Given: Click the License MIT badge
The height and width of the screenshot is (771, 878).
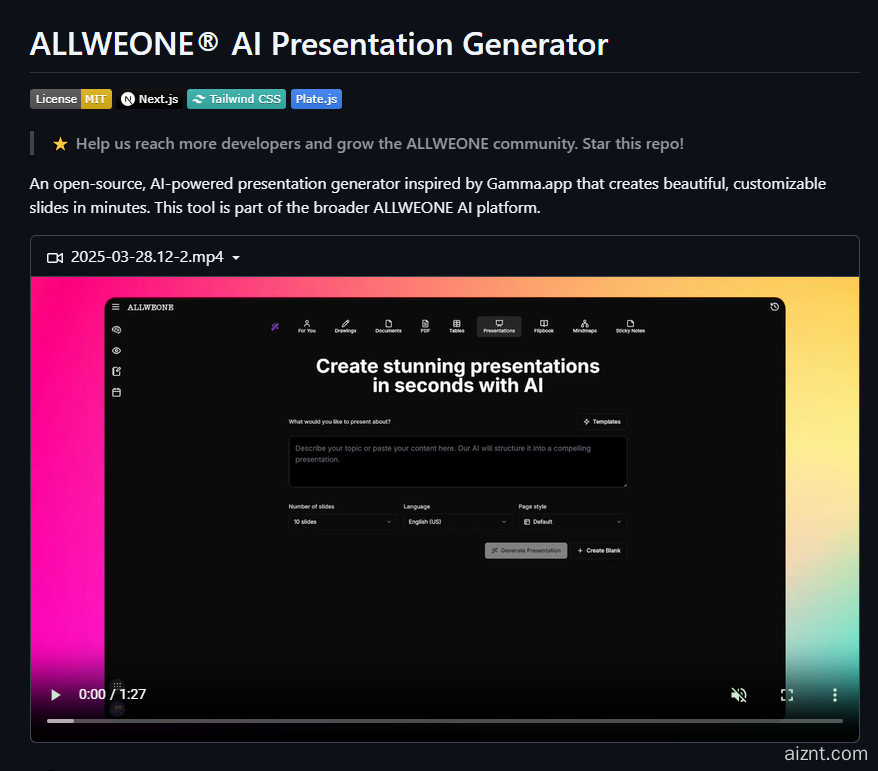Looking at the screenshot, I should click(x=71, y=99).
